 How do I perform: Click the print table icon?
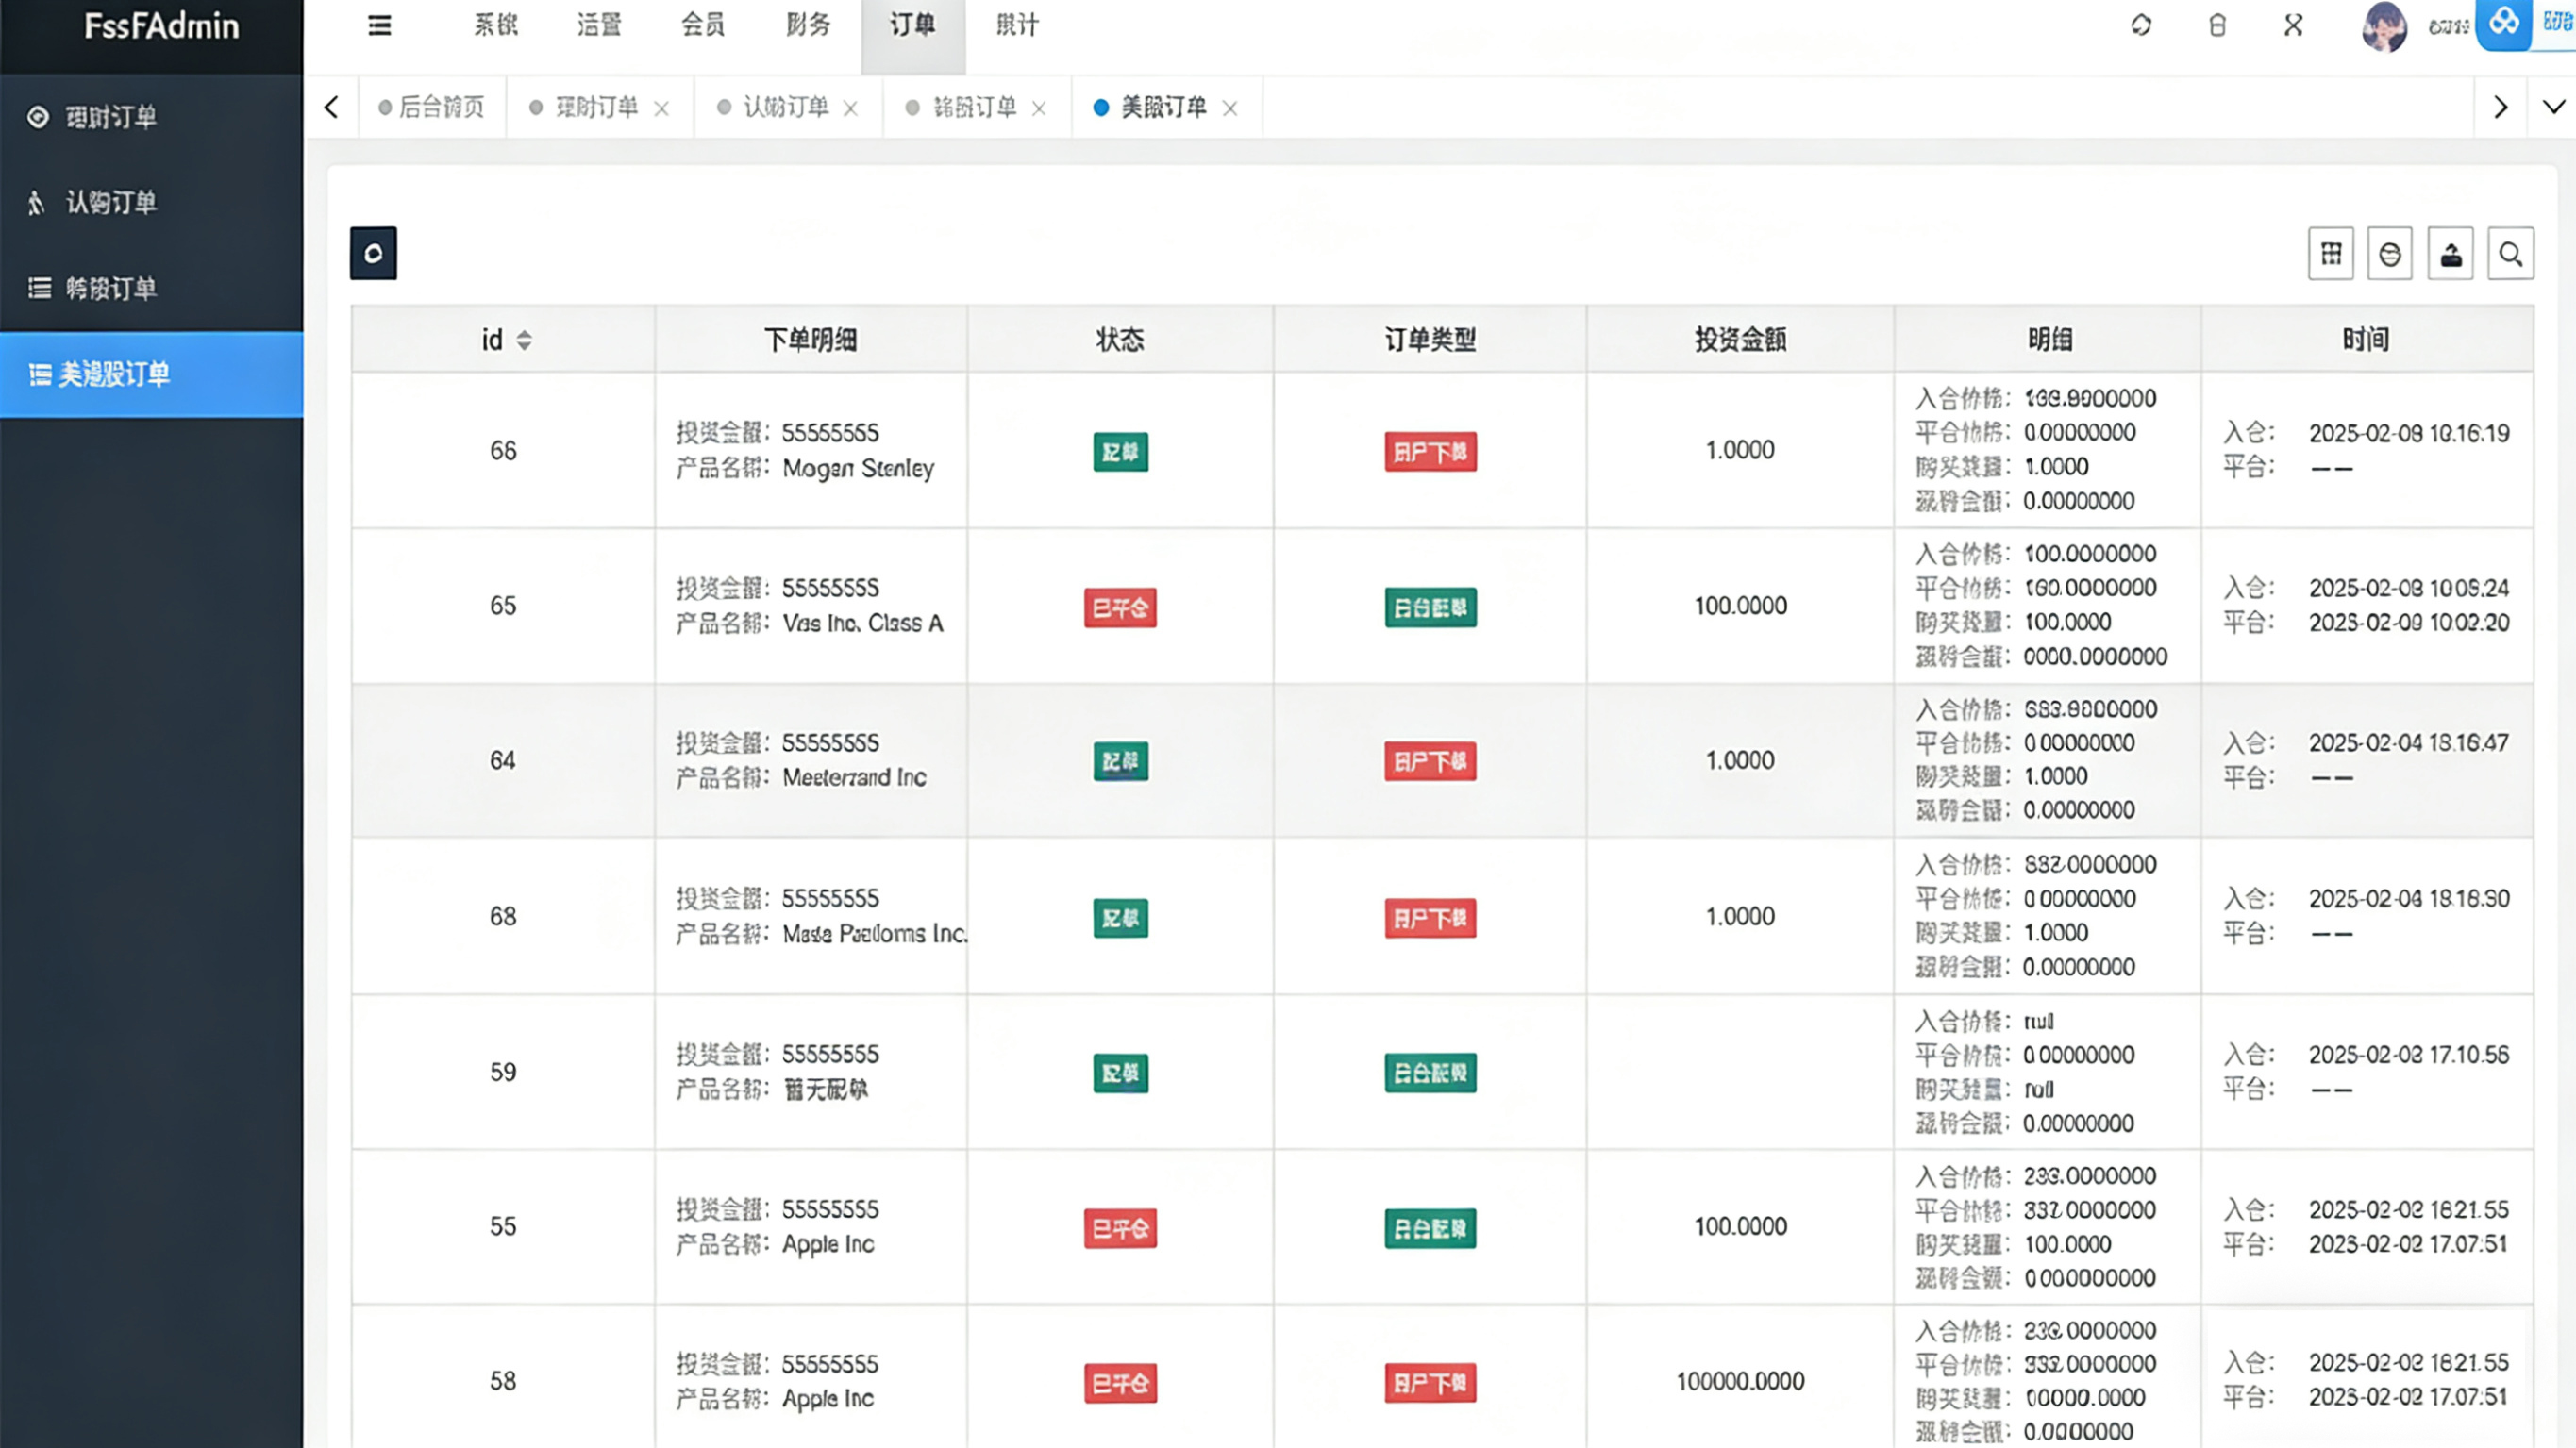(2390, 254)
